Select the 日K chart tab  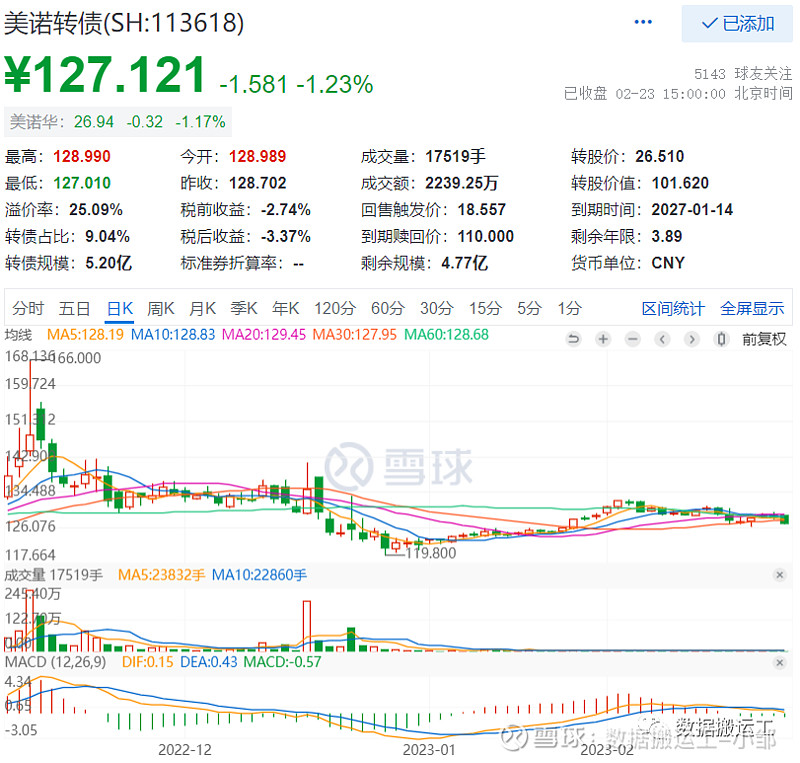(x=120, y=308)
